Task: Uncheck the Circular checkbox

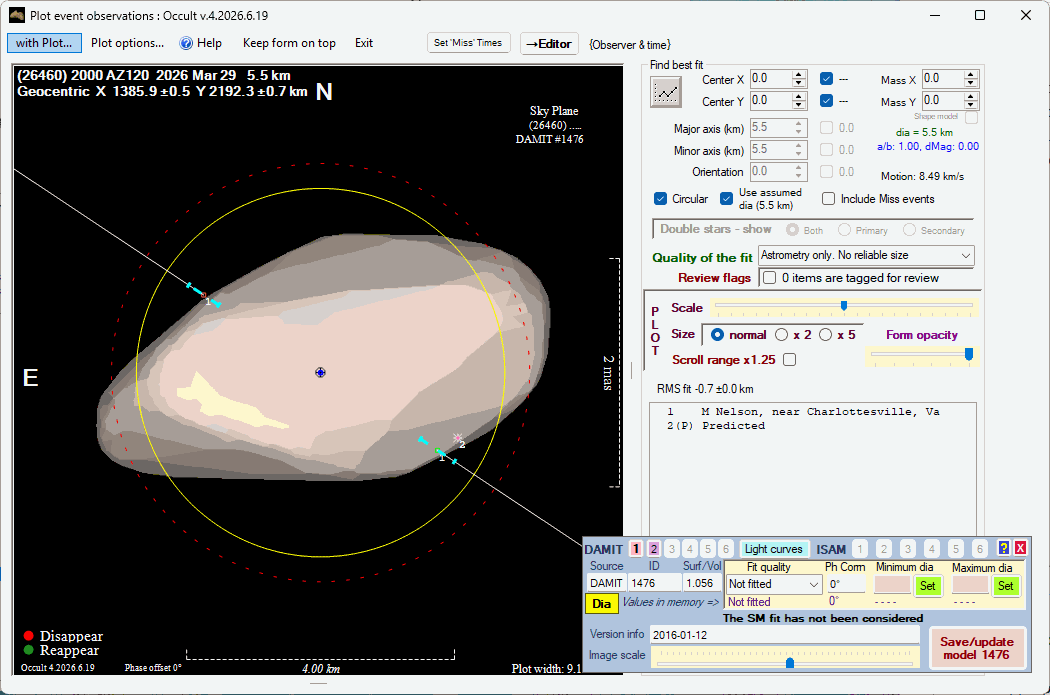Action: click(660, 199)
